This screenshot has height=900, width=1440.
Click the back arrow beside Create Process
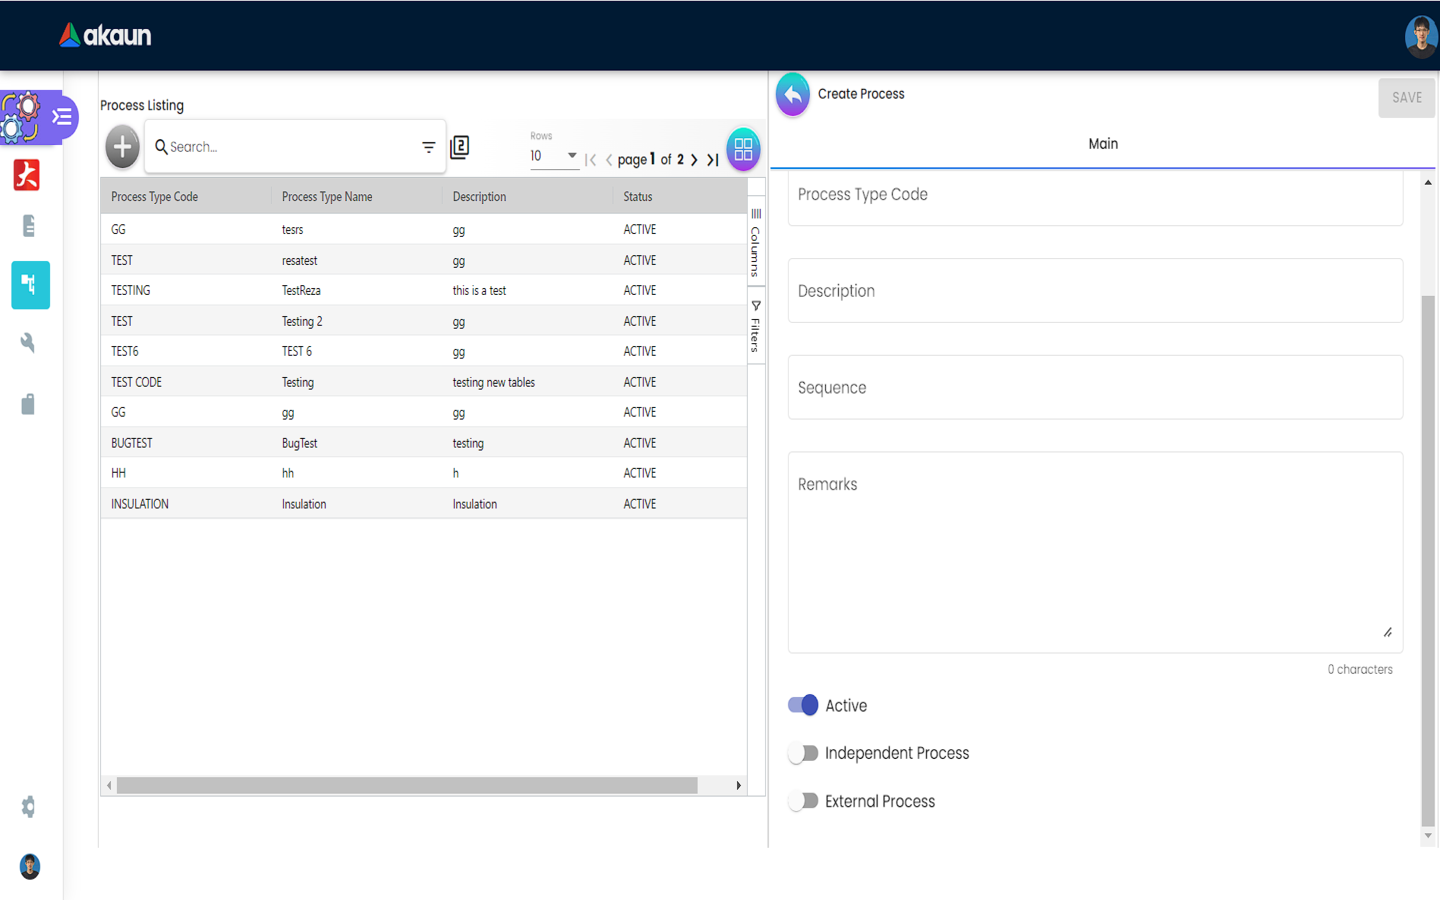793,95
